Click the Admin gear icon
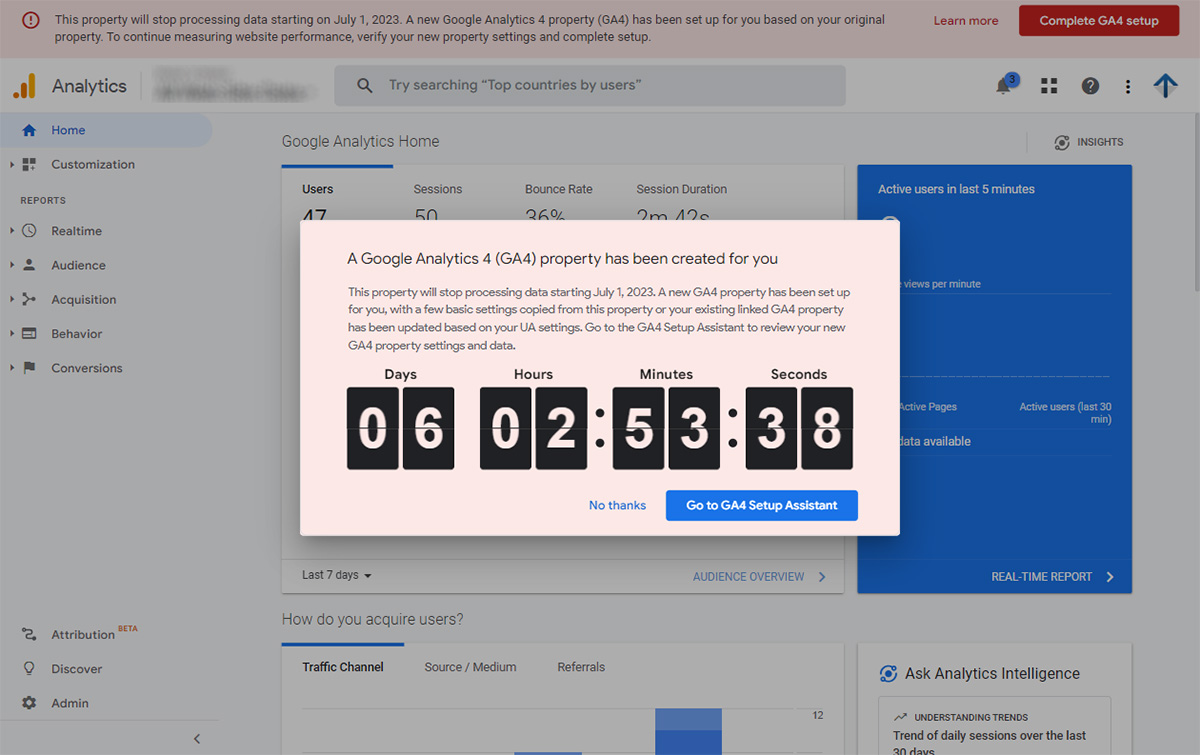The width and height of the screenshot is (1200, 755). 29,703
